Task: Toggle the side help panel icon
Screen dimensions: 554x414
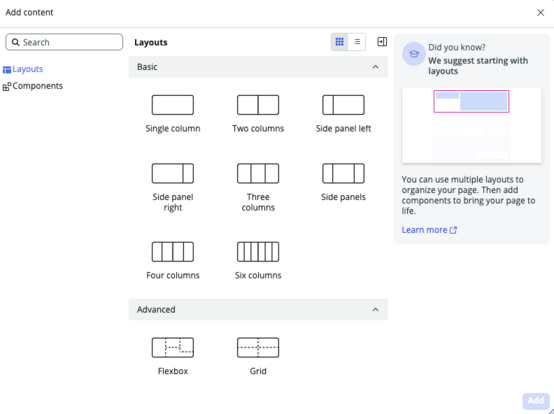Action: [382, 42]
